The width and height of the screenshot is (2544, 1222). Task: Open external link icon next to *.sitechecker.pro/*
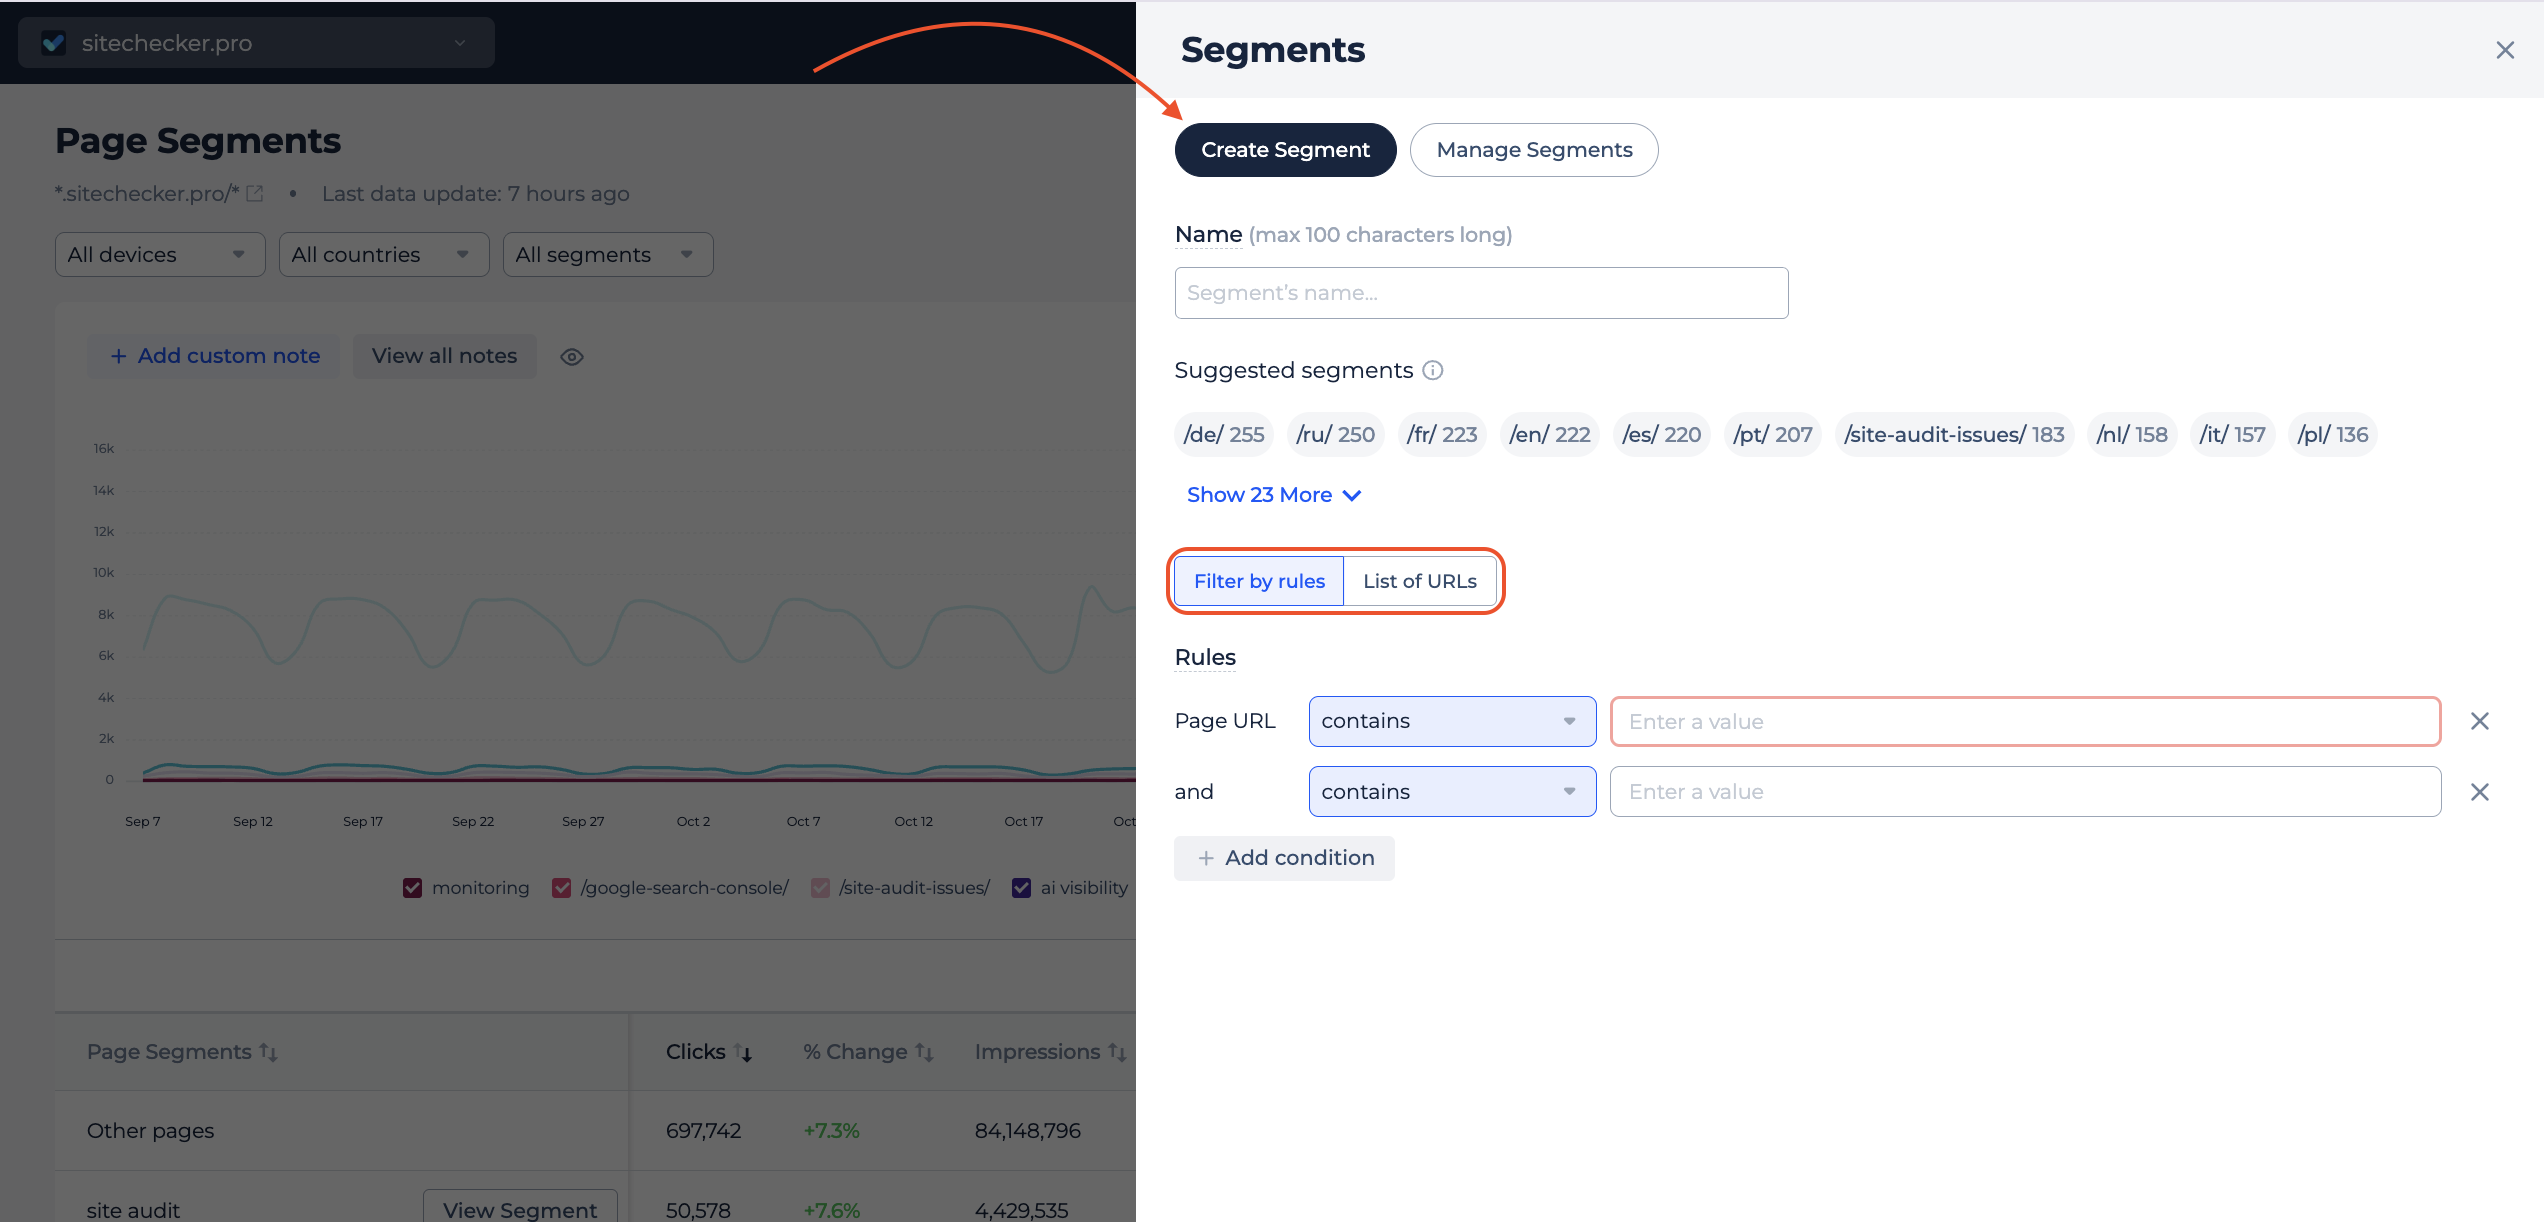(255, 194)
